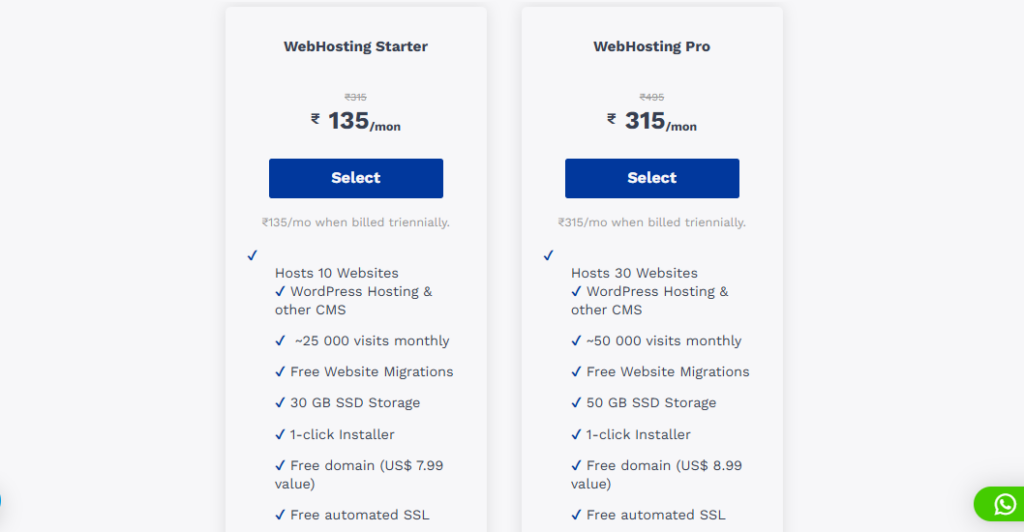Viewport: 1024px width, 532px height.
Task: Open the WhatsApp chat icon
Action: (x=1004, y=504)
